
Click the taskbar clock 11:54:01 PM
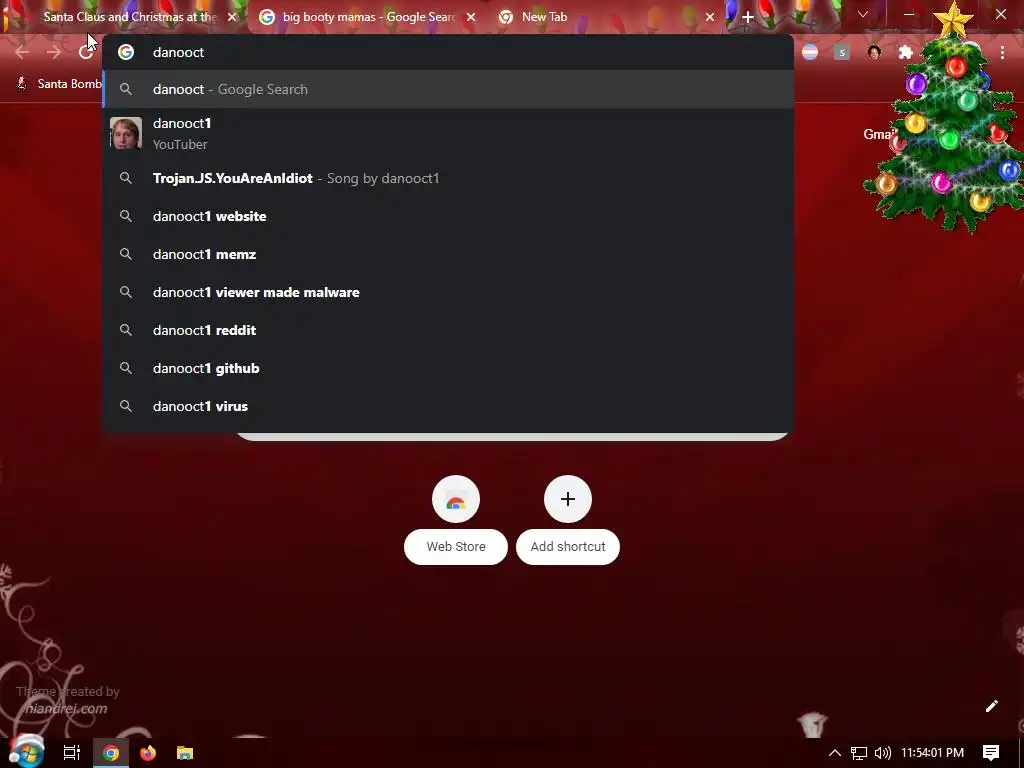coord(933,753)
